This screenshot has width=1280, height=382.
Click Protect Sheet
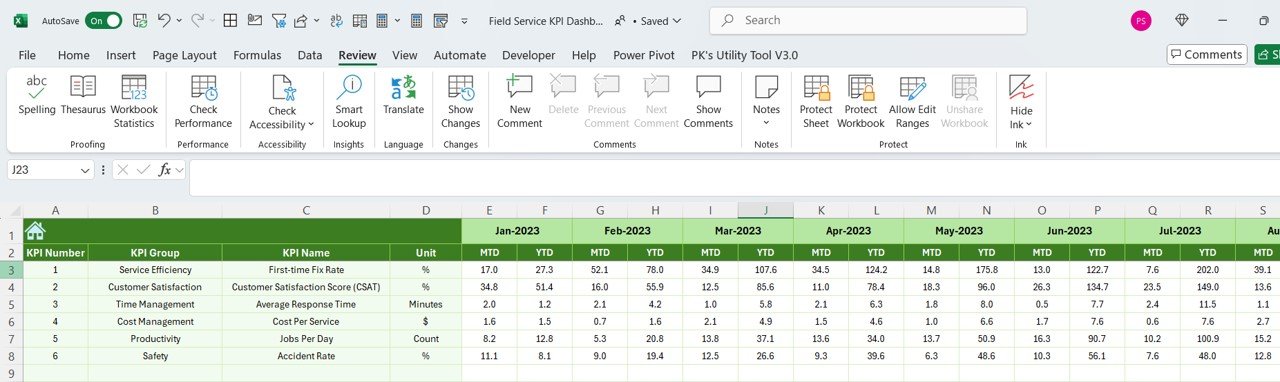pos(816,102)
